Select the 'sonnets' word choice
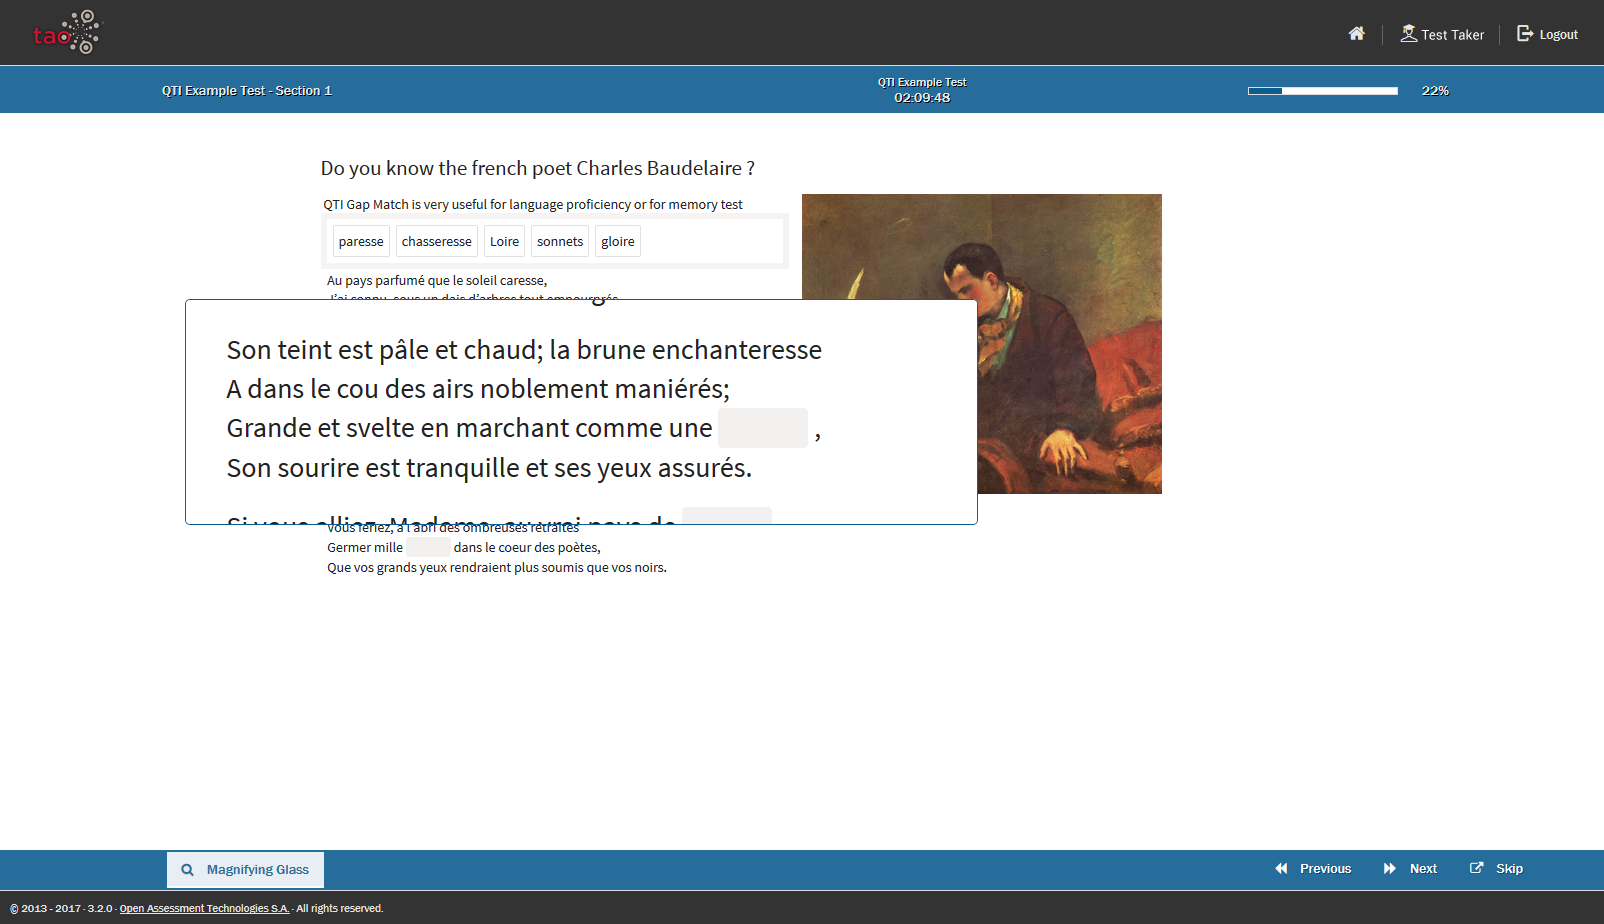 point(560,241)
